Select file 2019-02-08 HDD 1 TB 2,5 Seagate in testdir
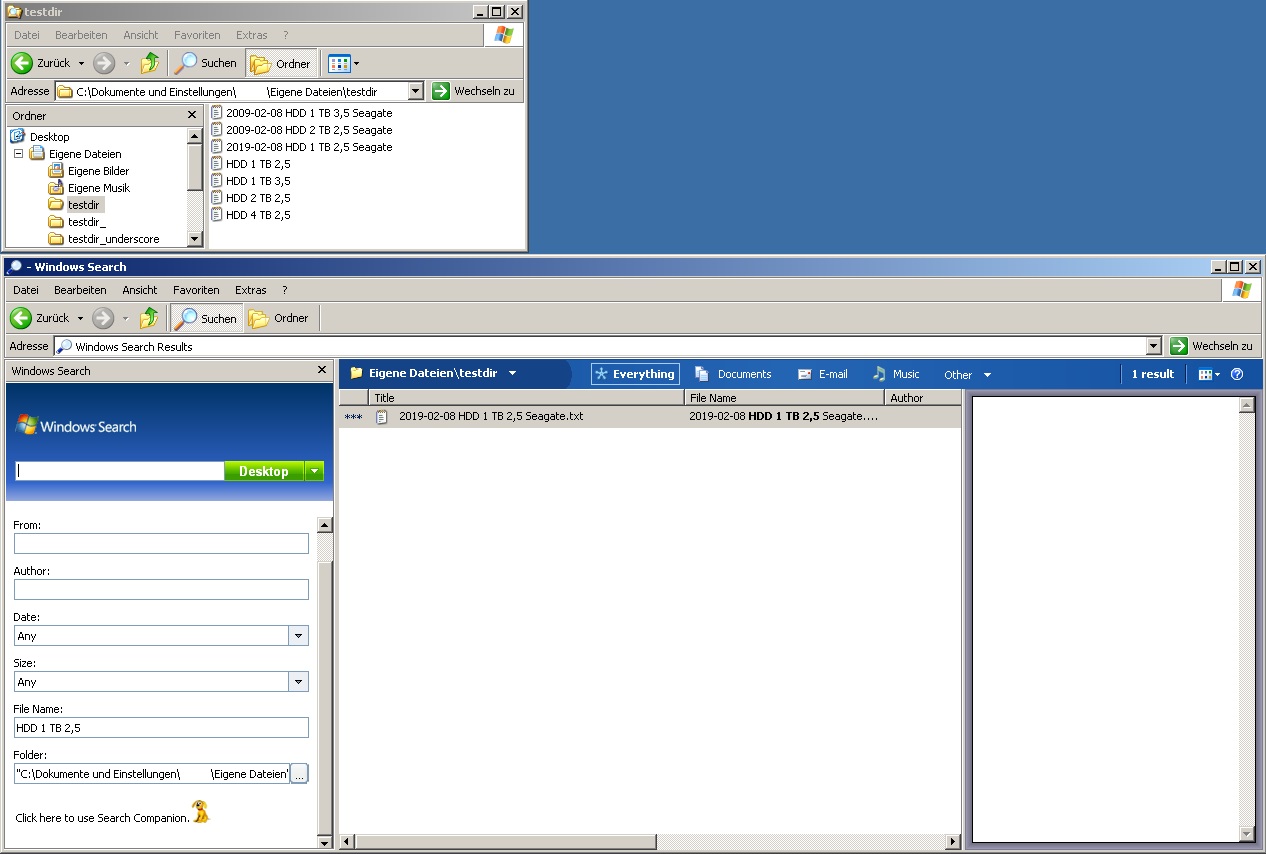This screenshot has width=1266, height=854. (x=302, y=147)
